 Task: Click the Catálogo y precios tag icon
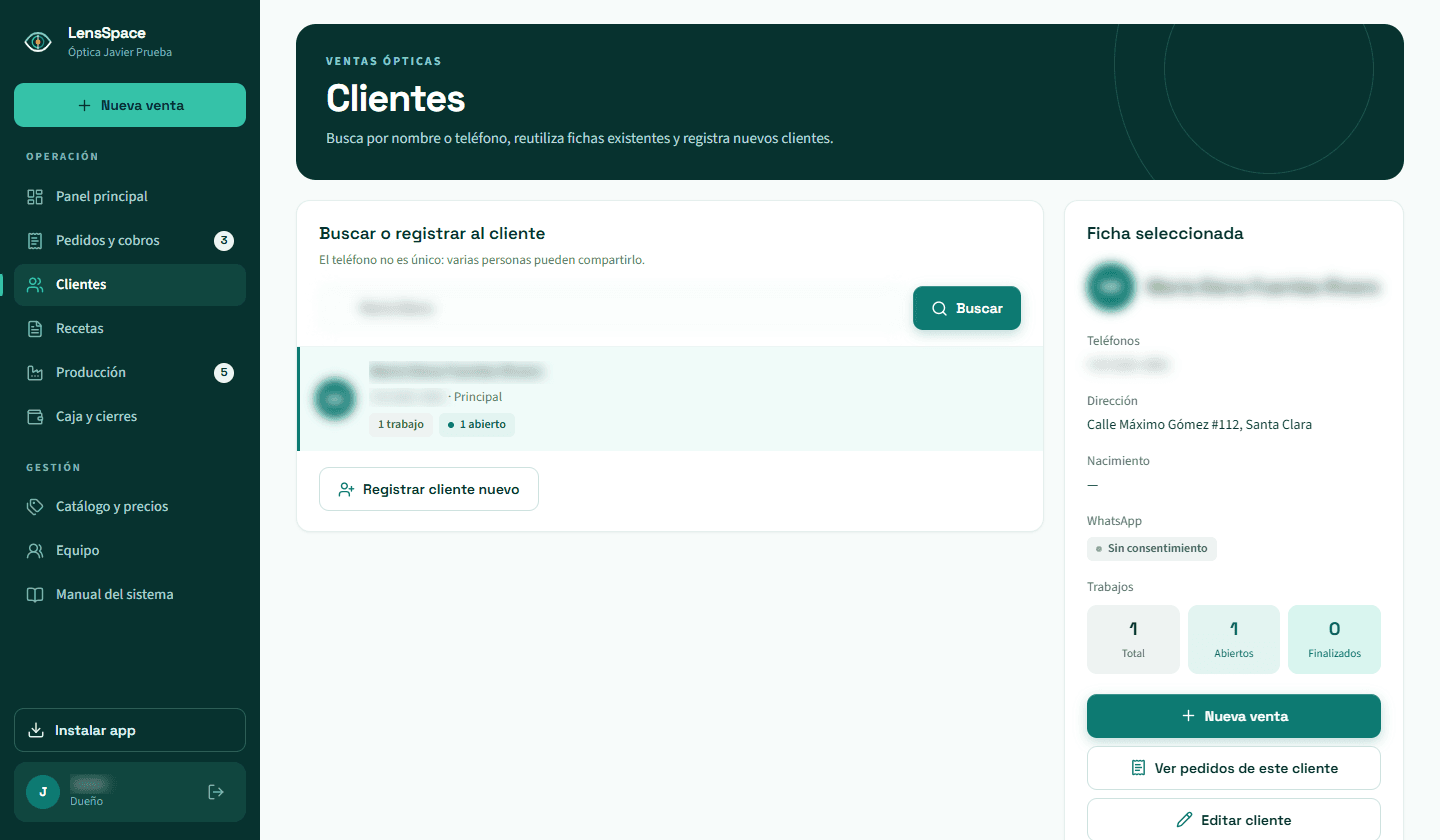(x=35, y=507)
